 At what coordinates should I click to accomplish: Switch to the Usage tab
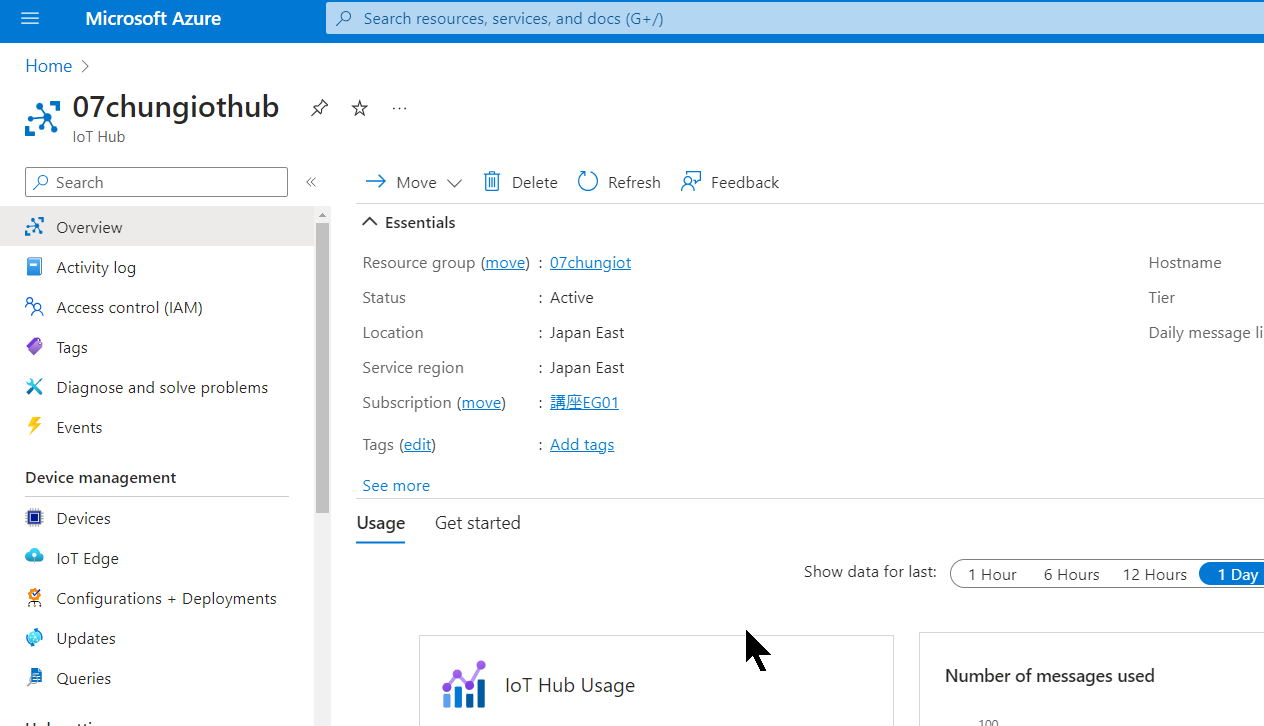[x=381, y=523]
